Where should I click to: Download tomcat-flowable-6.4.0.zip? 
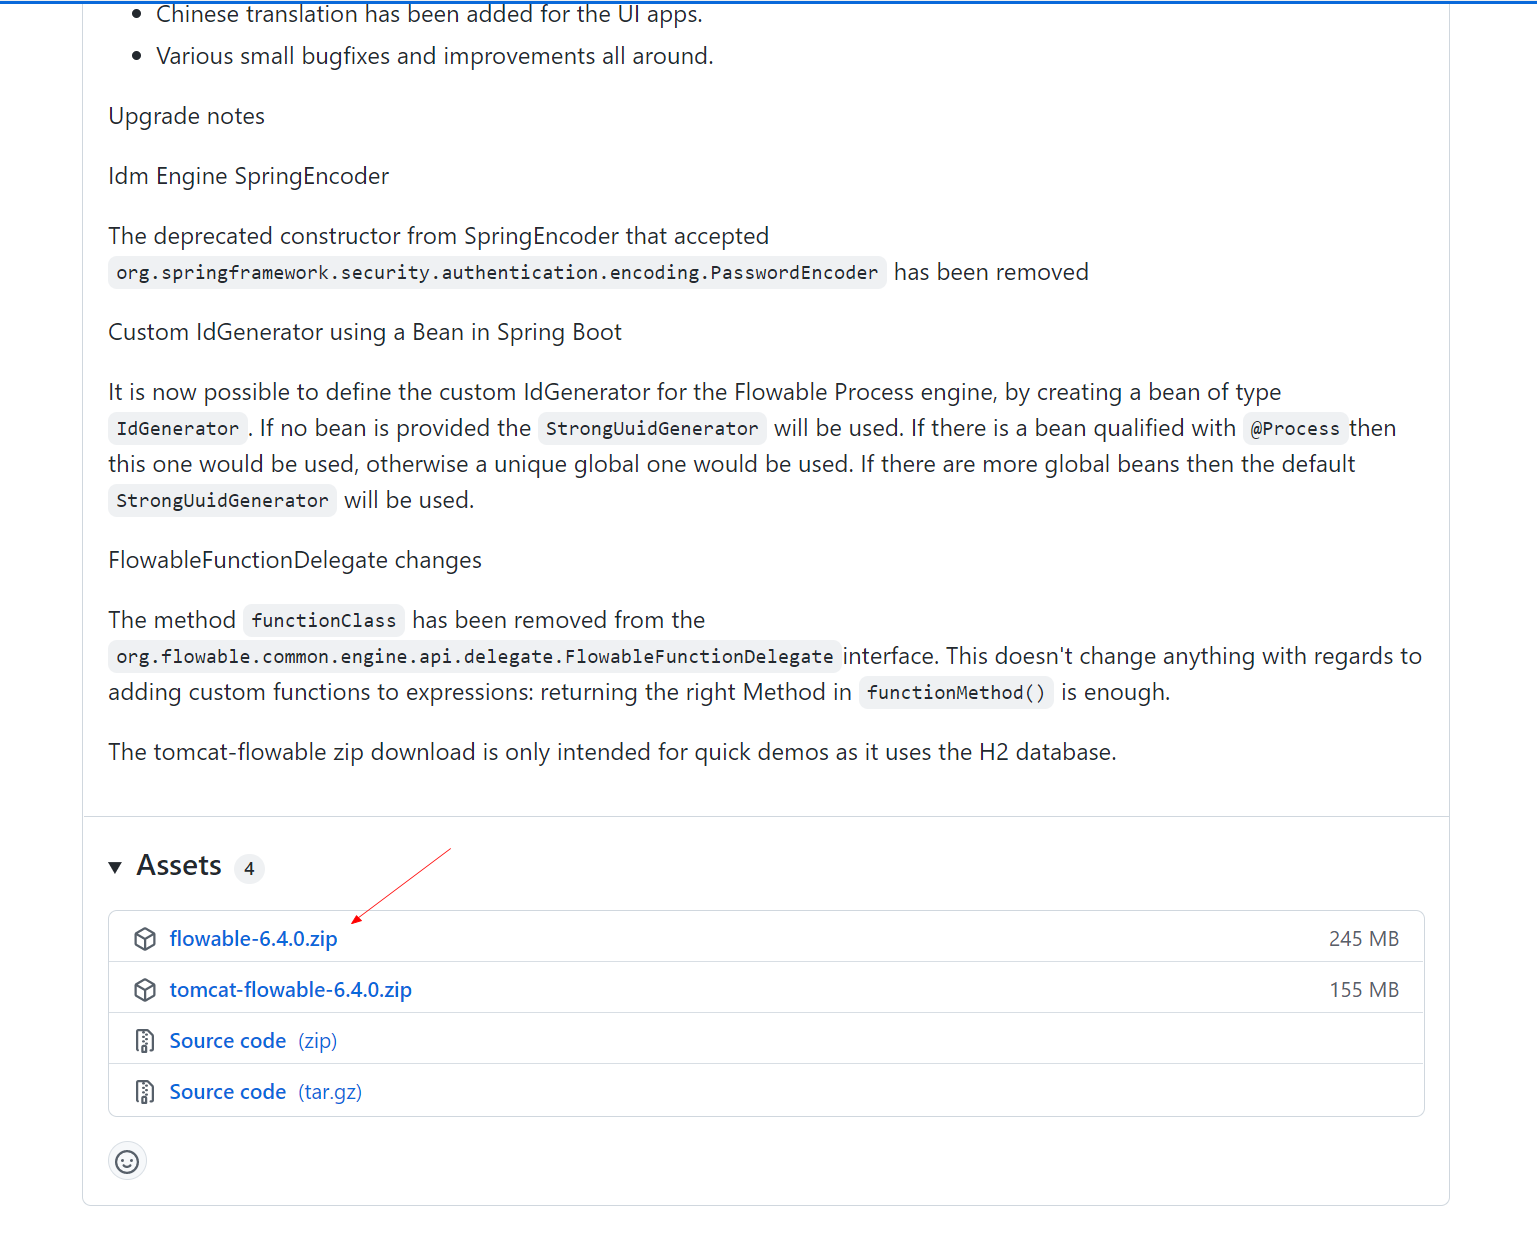pyautogui.click(x=290, y=990)
